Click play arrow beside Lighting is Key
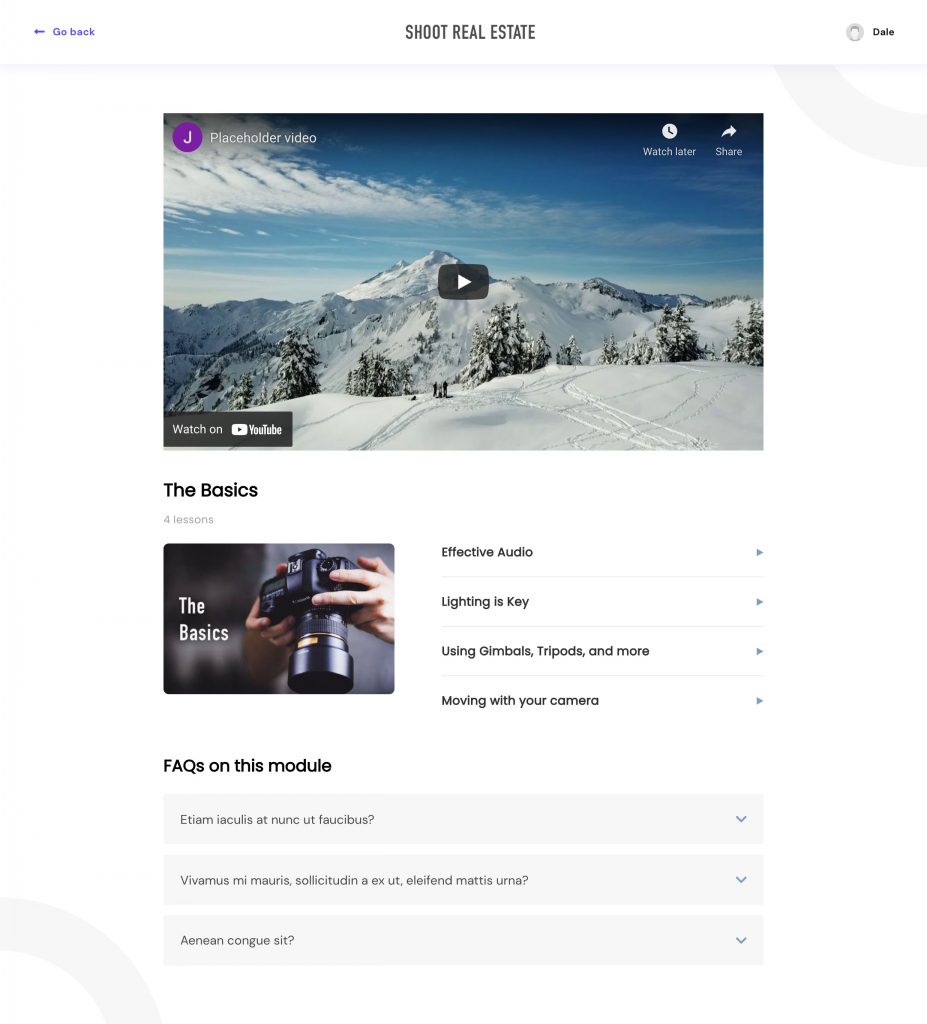927x1024 pixels. [x=759, y=602]
